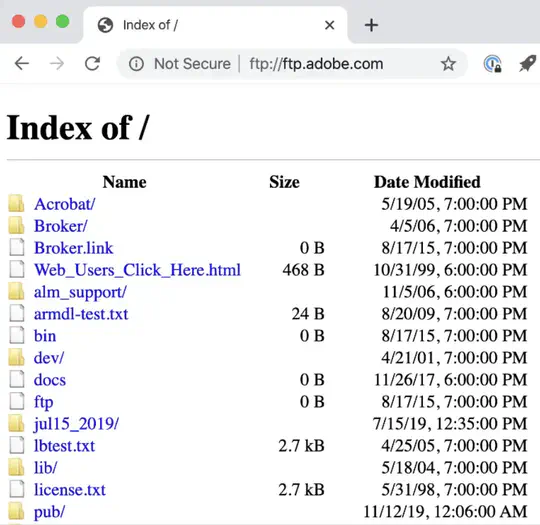Viewport: 540px width, 525px height.
Task: View the license.txt file
Action: click(x=70, y=490)
